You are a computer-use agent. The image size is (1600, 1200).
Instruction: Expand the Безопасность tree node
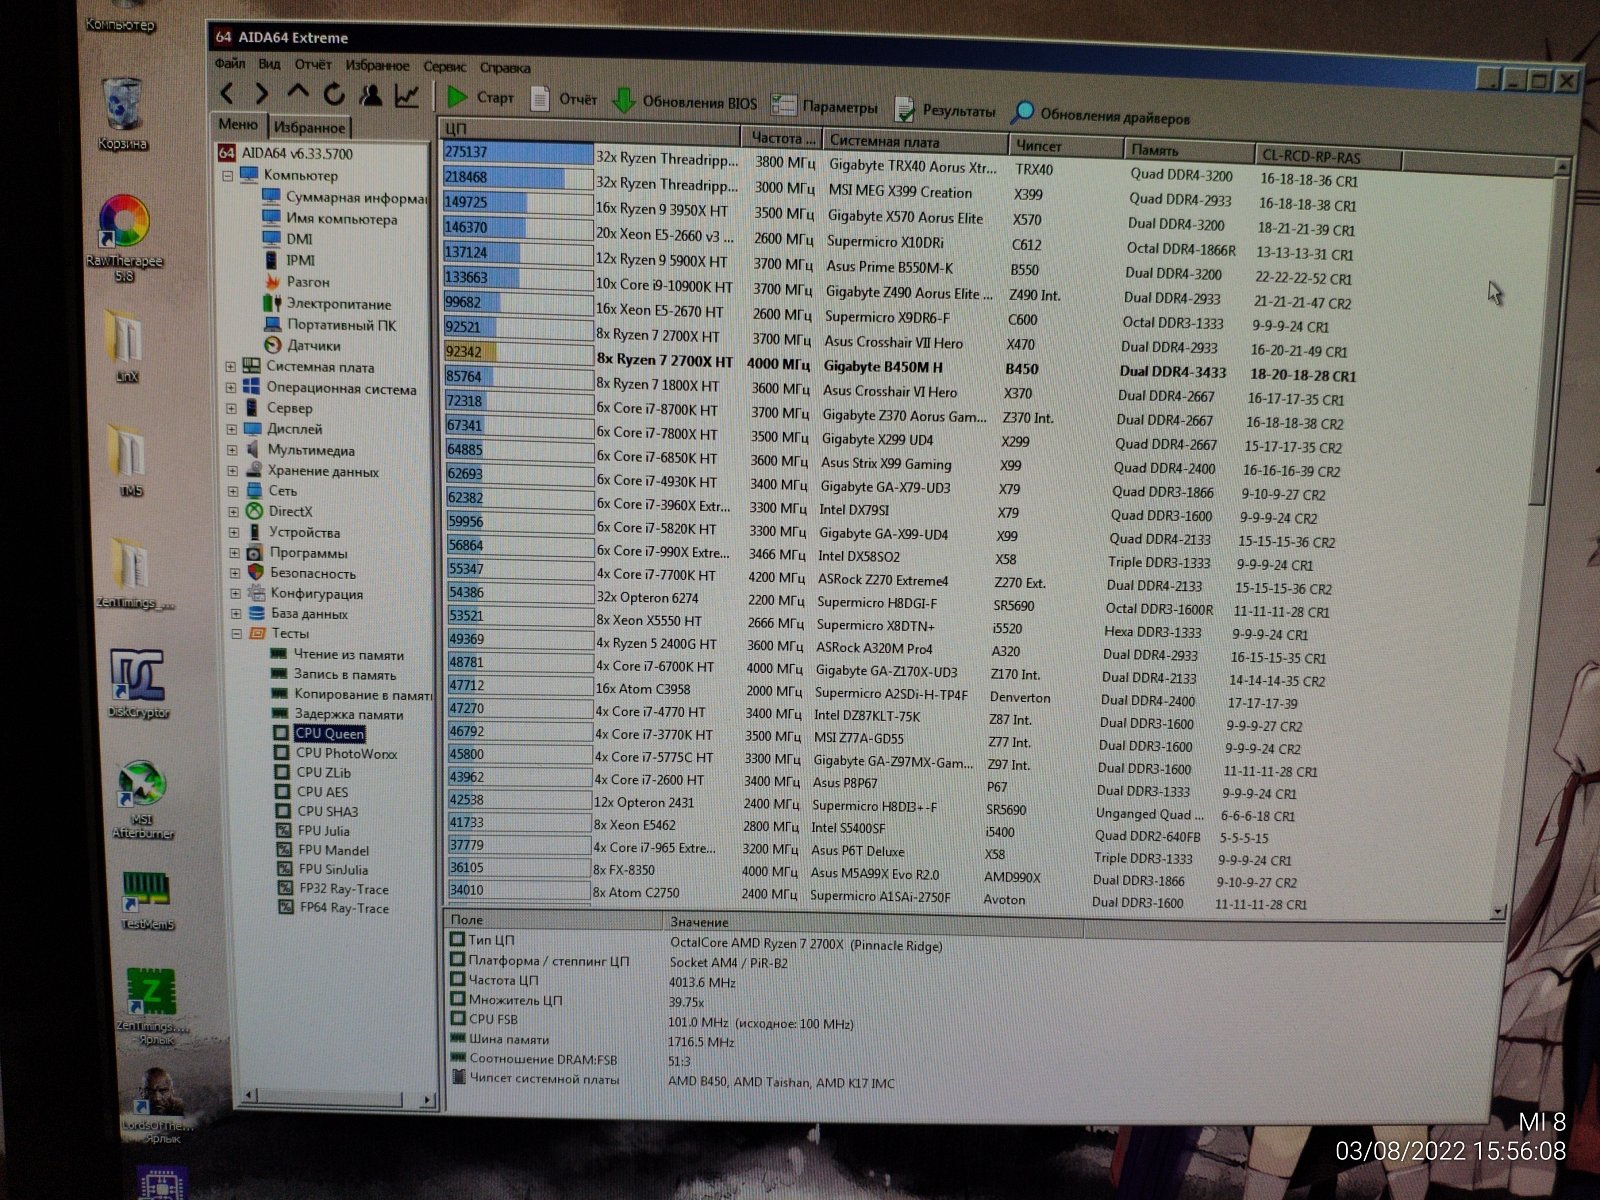tap(234, 573)
